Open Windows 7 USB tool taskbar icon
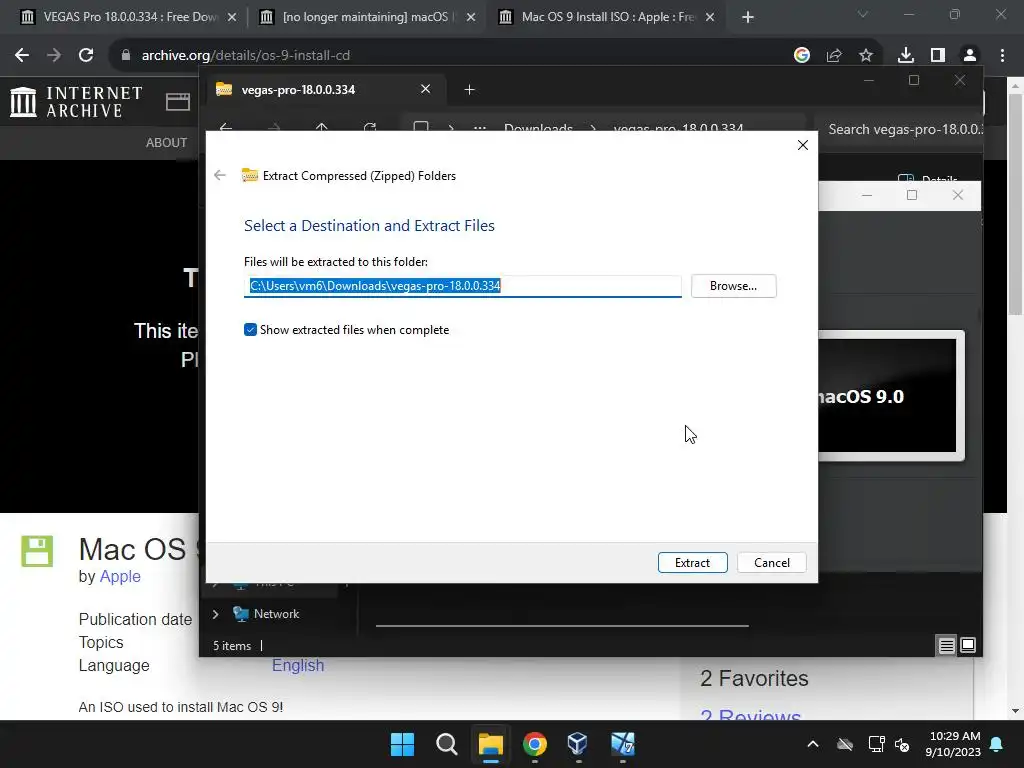 (x=622, y=744)
